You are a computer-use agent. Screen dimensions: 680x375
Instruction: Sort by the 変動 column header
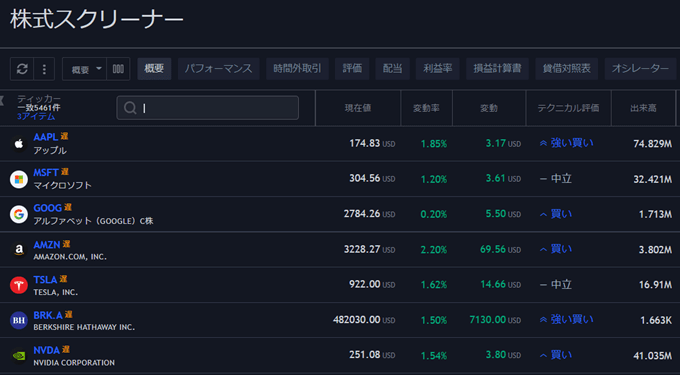(x=489, y=108)
